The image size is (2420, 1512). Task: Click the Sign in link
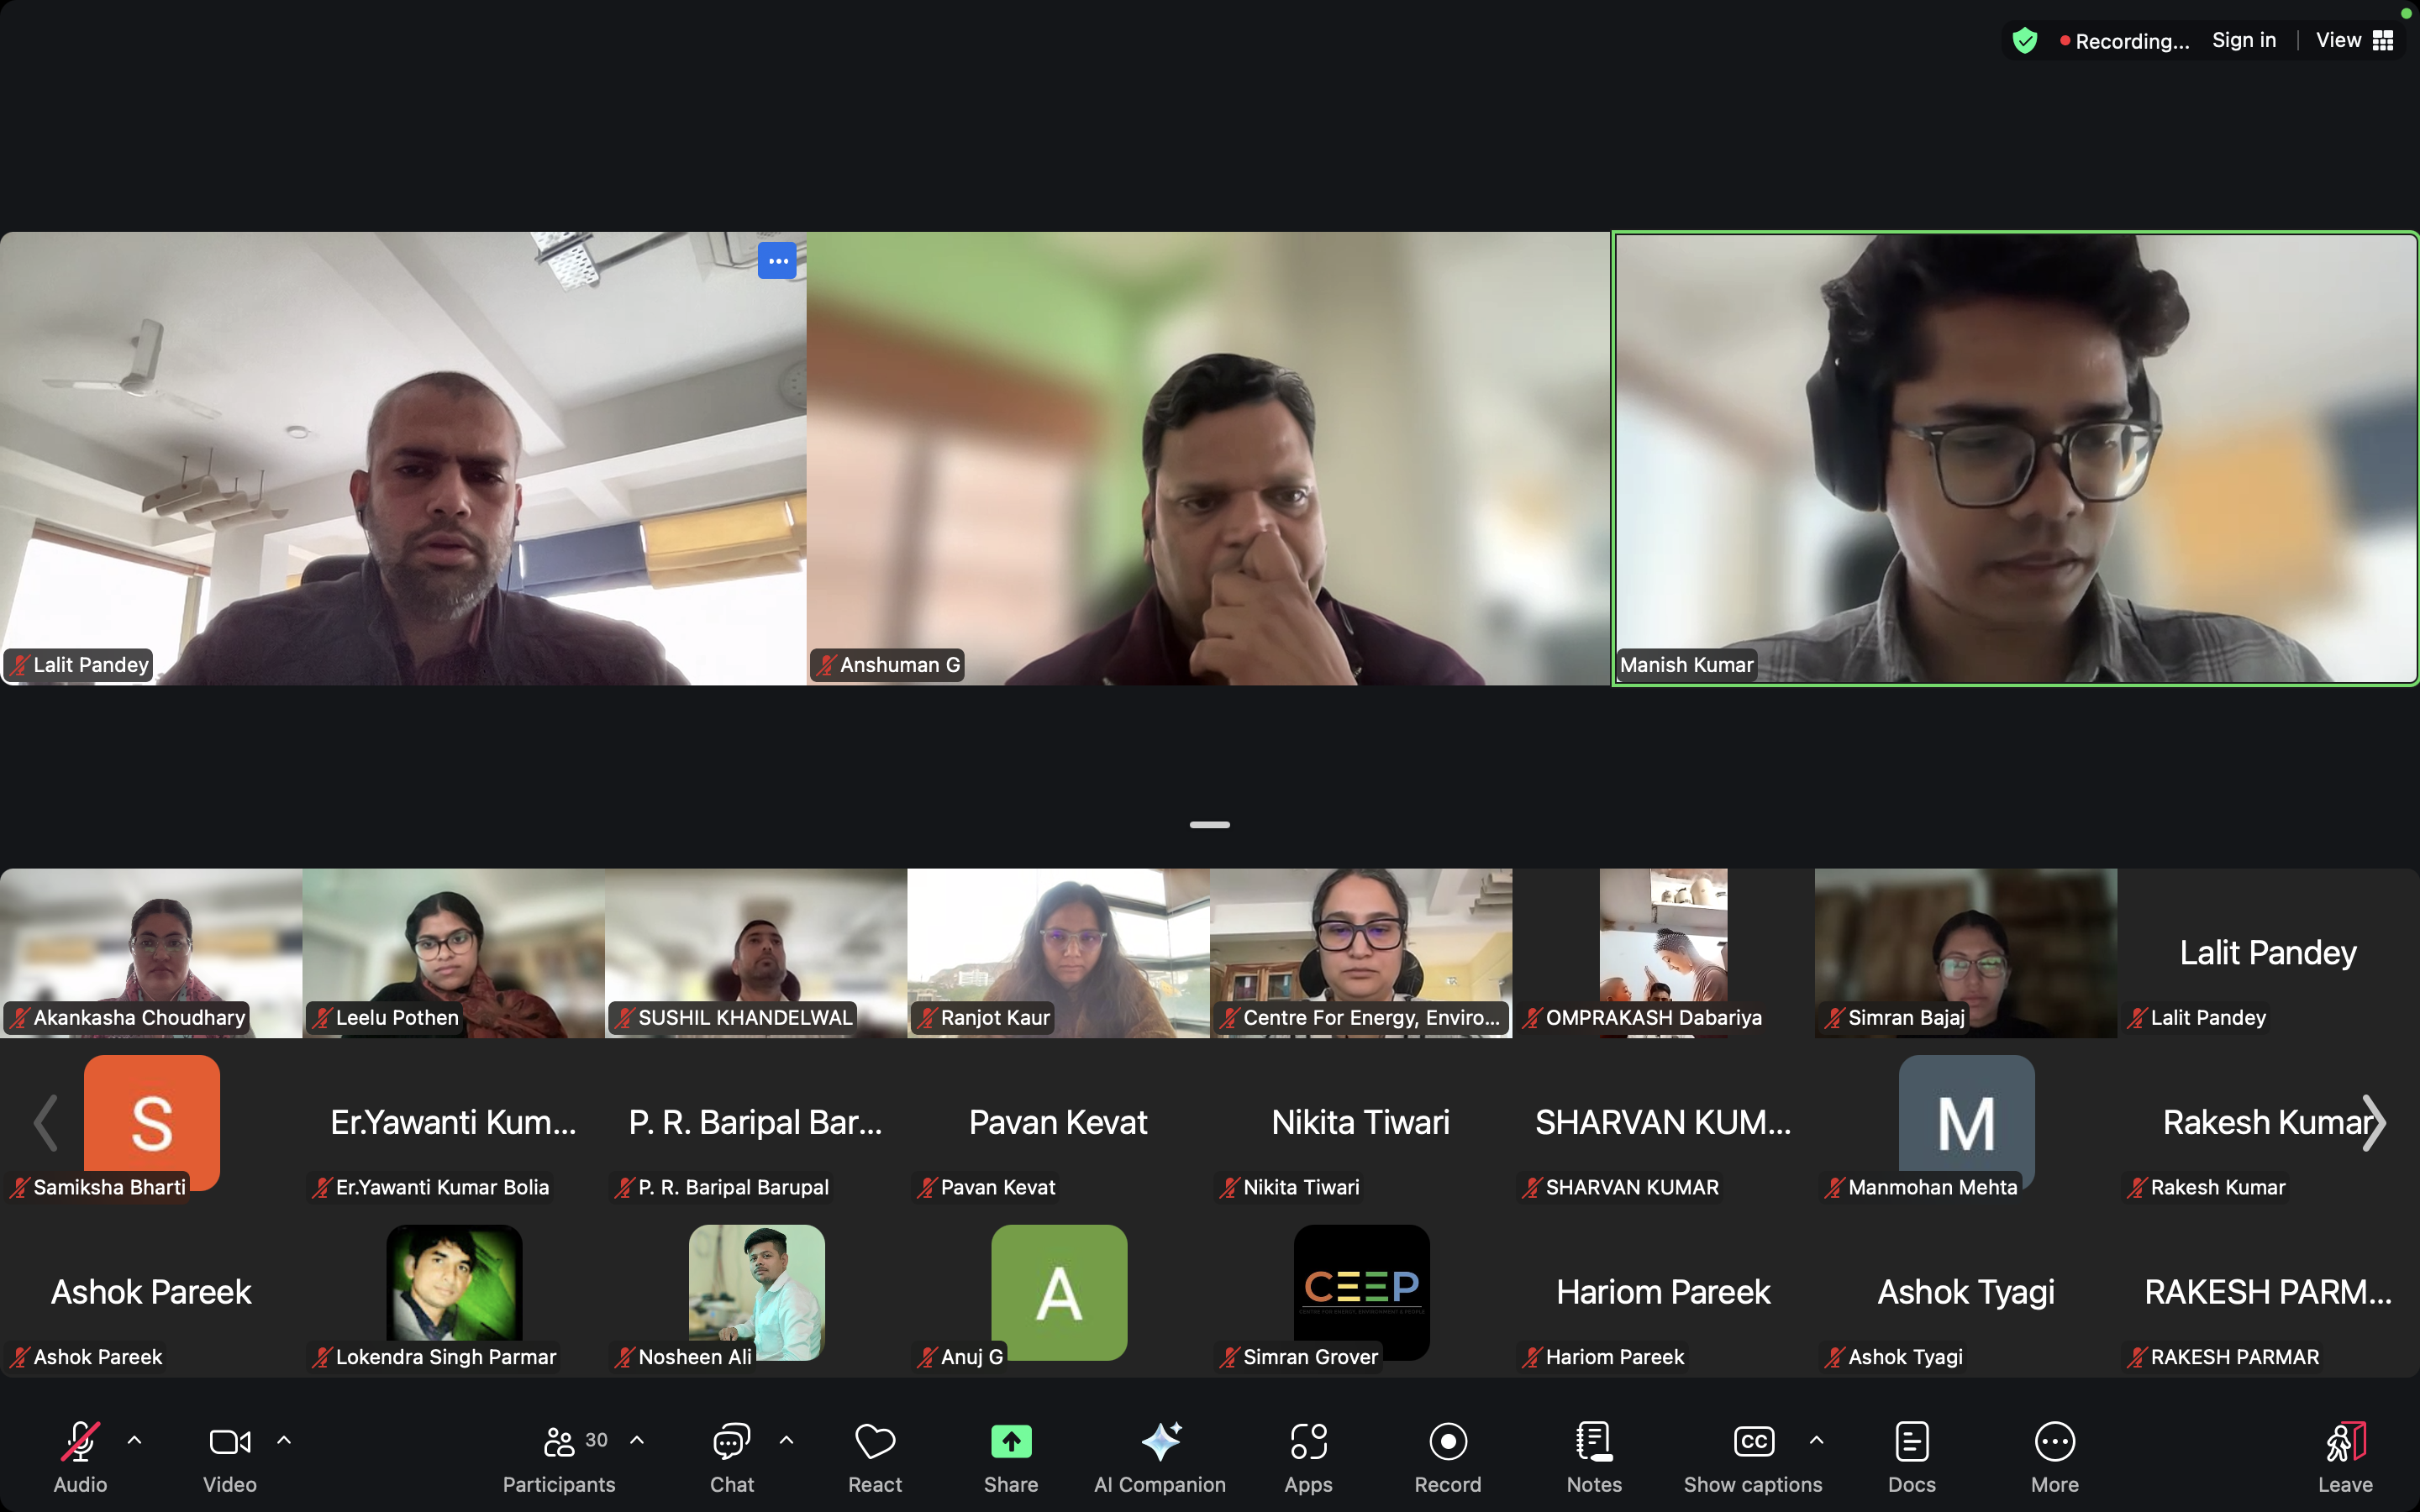(2243, 41)
